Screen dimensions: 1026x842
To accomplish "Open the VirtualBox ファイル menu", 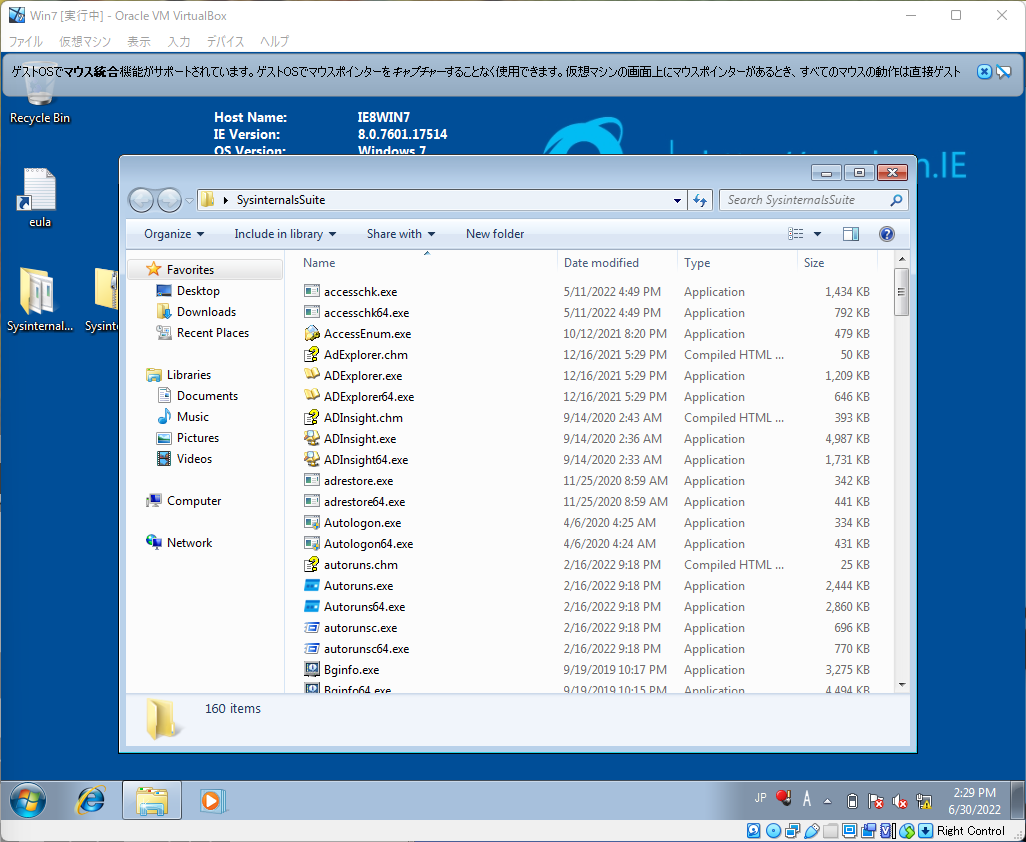I will (25, 41).
